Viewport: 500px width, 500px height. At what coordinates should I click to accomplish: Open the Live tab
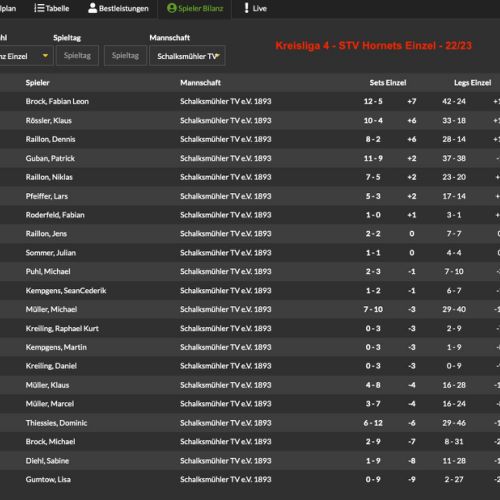point(255,8)
